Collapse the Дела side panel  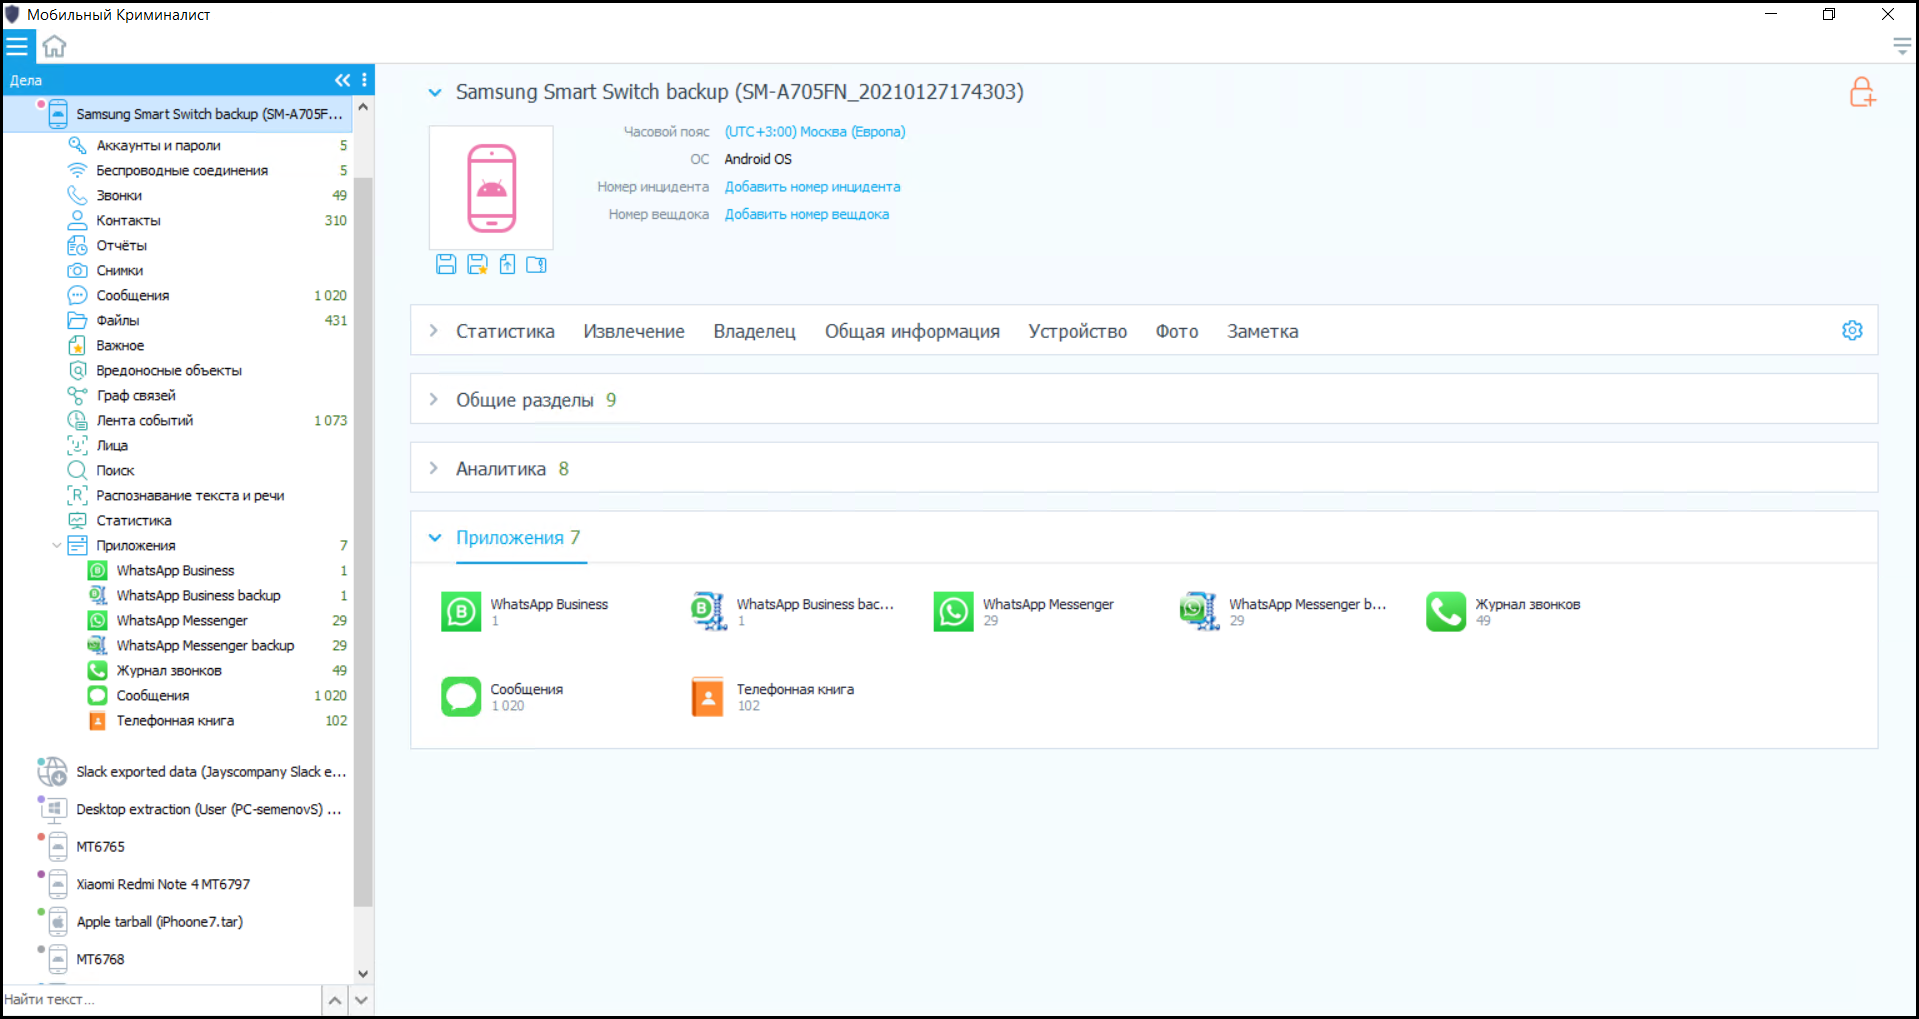(x=342, y=80)
